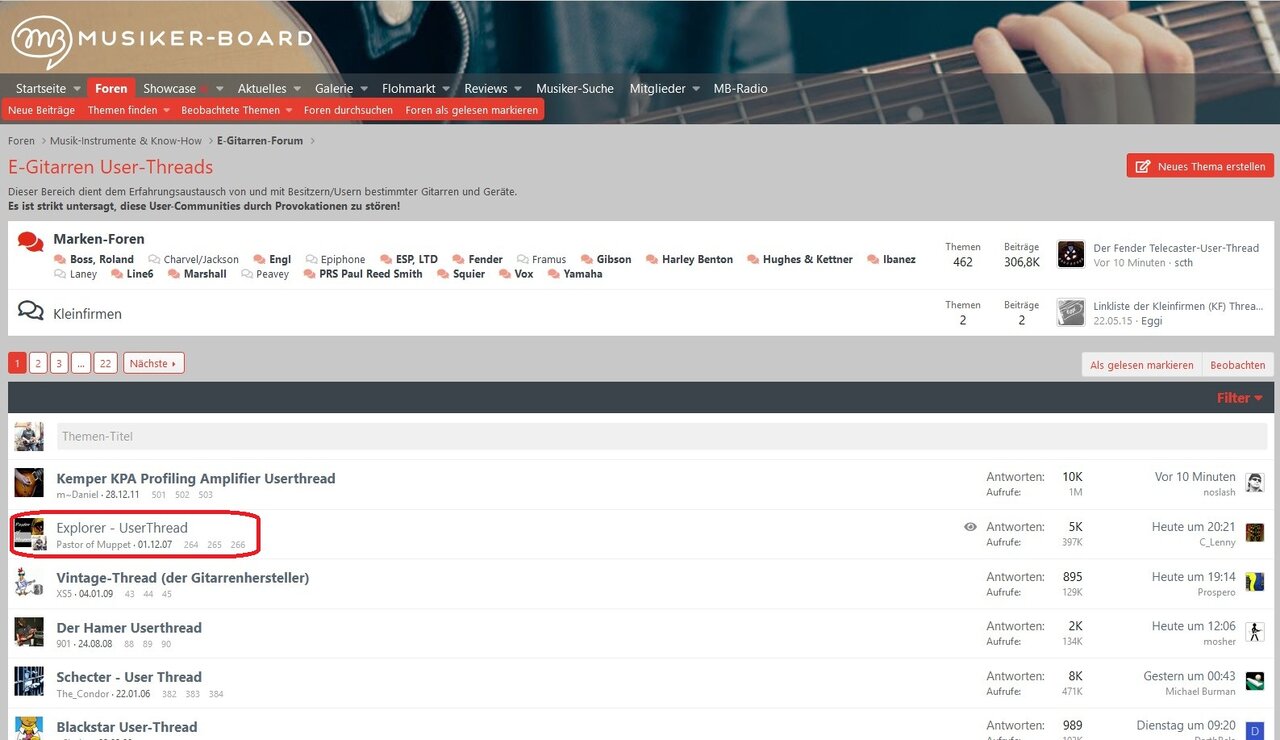Open the Epiphone sub-forum link
This screenshot has width=1280, height=740.
pyautogui.click(x=343, y=259)
